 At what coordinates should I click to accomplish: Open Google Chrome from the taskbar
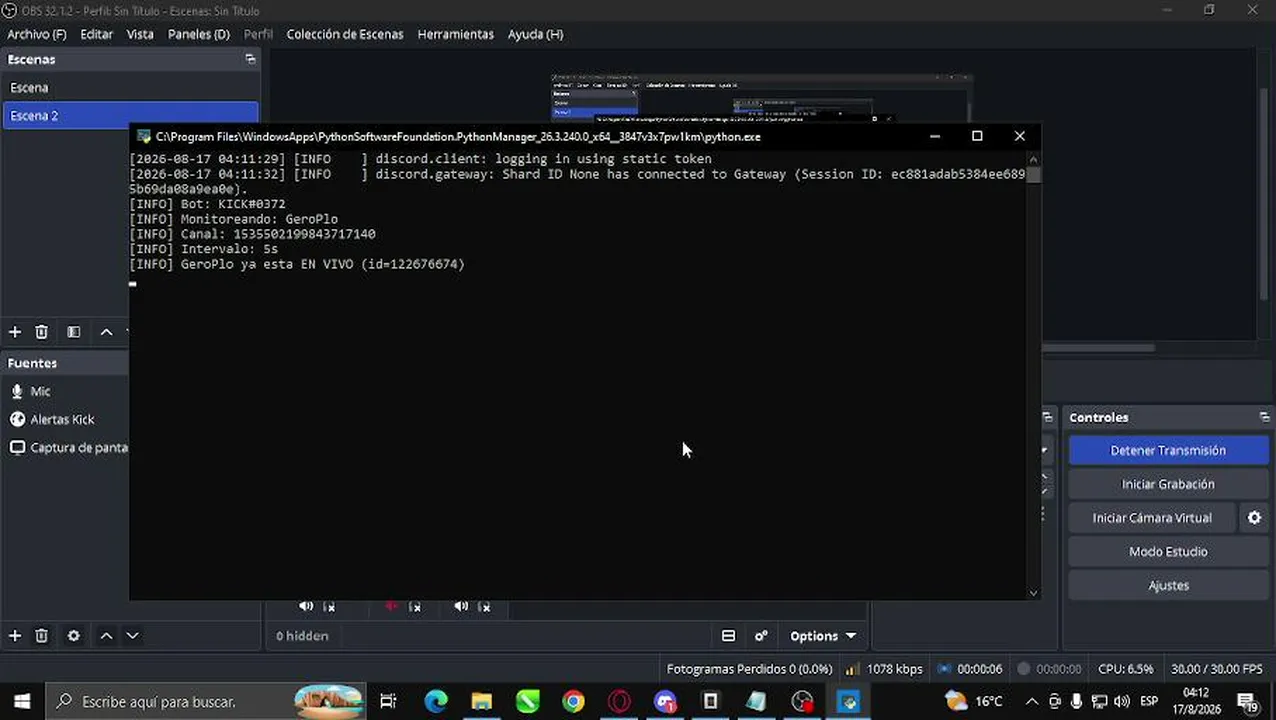(573, 702)
